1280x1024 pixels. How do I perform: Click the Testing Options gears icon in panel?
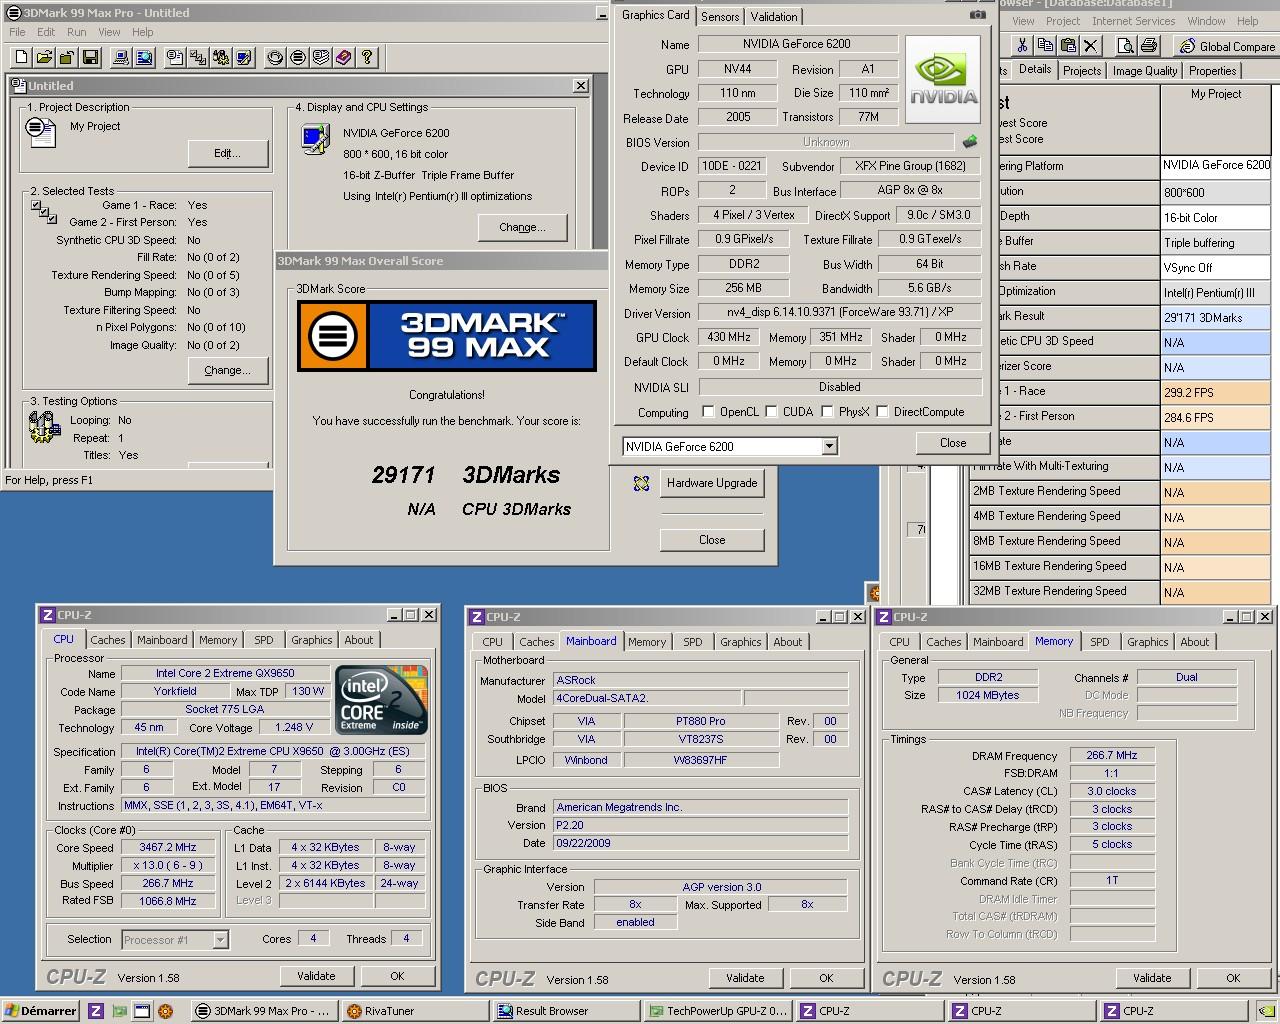click(45, 427)
